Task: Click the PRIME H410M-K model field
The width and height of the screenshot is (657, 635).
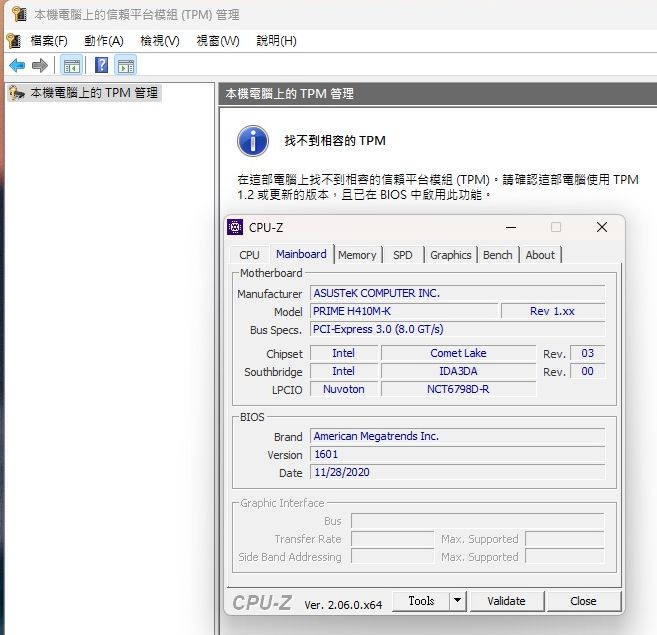Action: [x=404, y=311]
